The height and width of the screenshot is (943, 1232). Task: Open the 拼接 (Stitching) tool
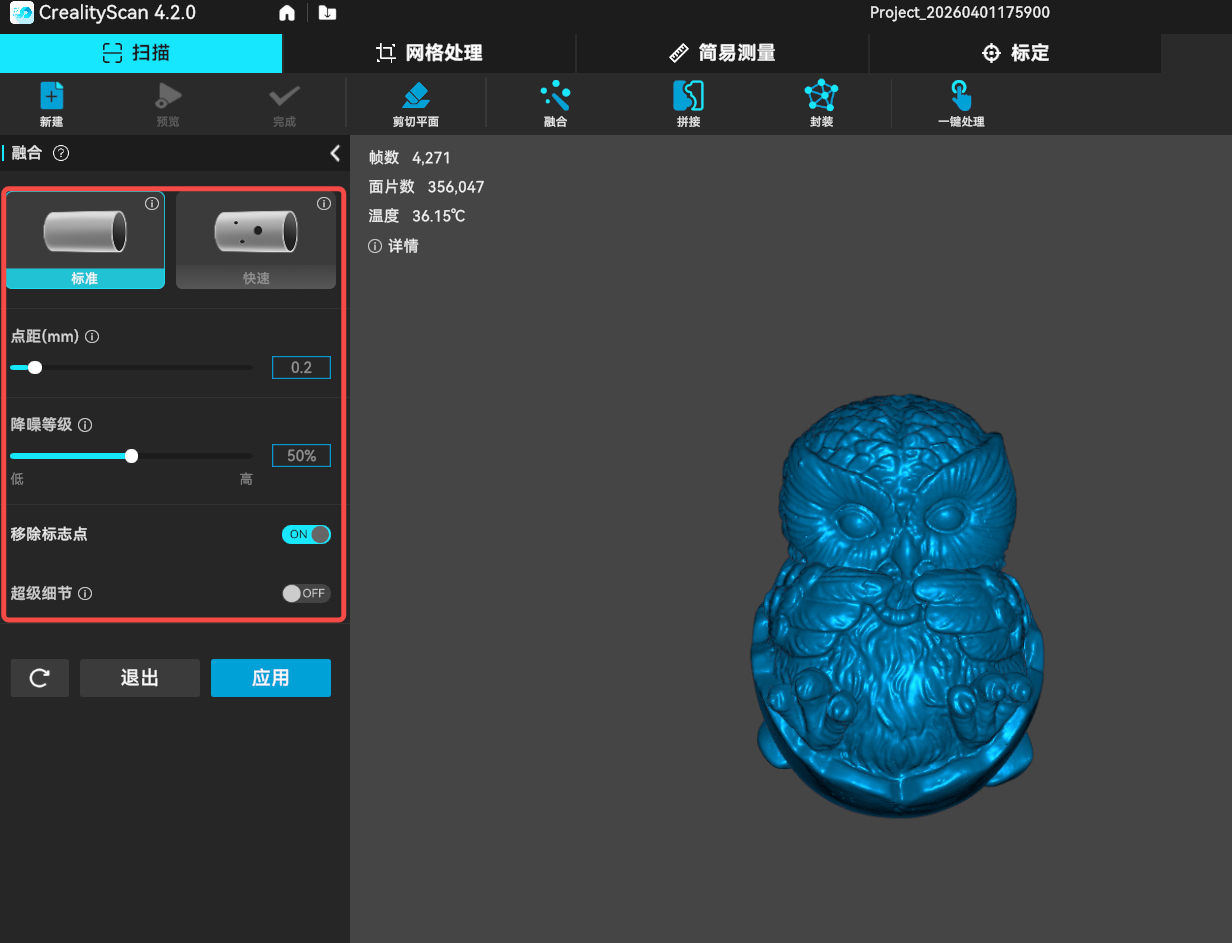coord(688,103)
